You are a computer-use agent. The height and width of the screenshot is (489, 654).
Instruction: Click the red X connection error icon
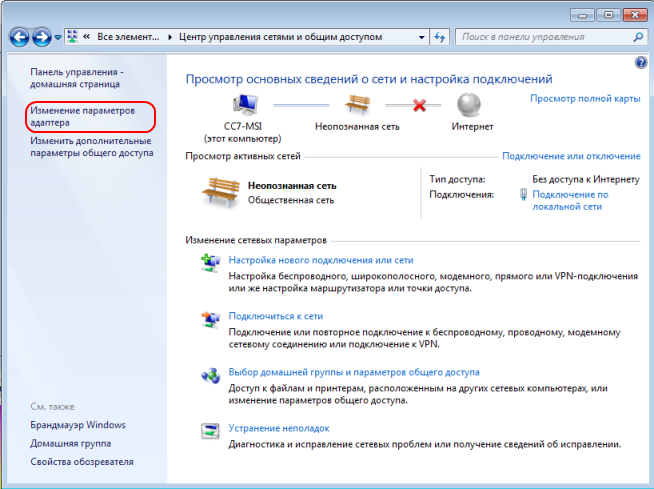tap(419, 104)
